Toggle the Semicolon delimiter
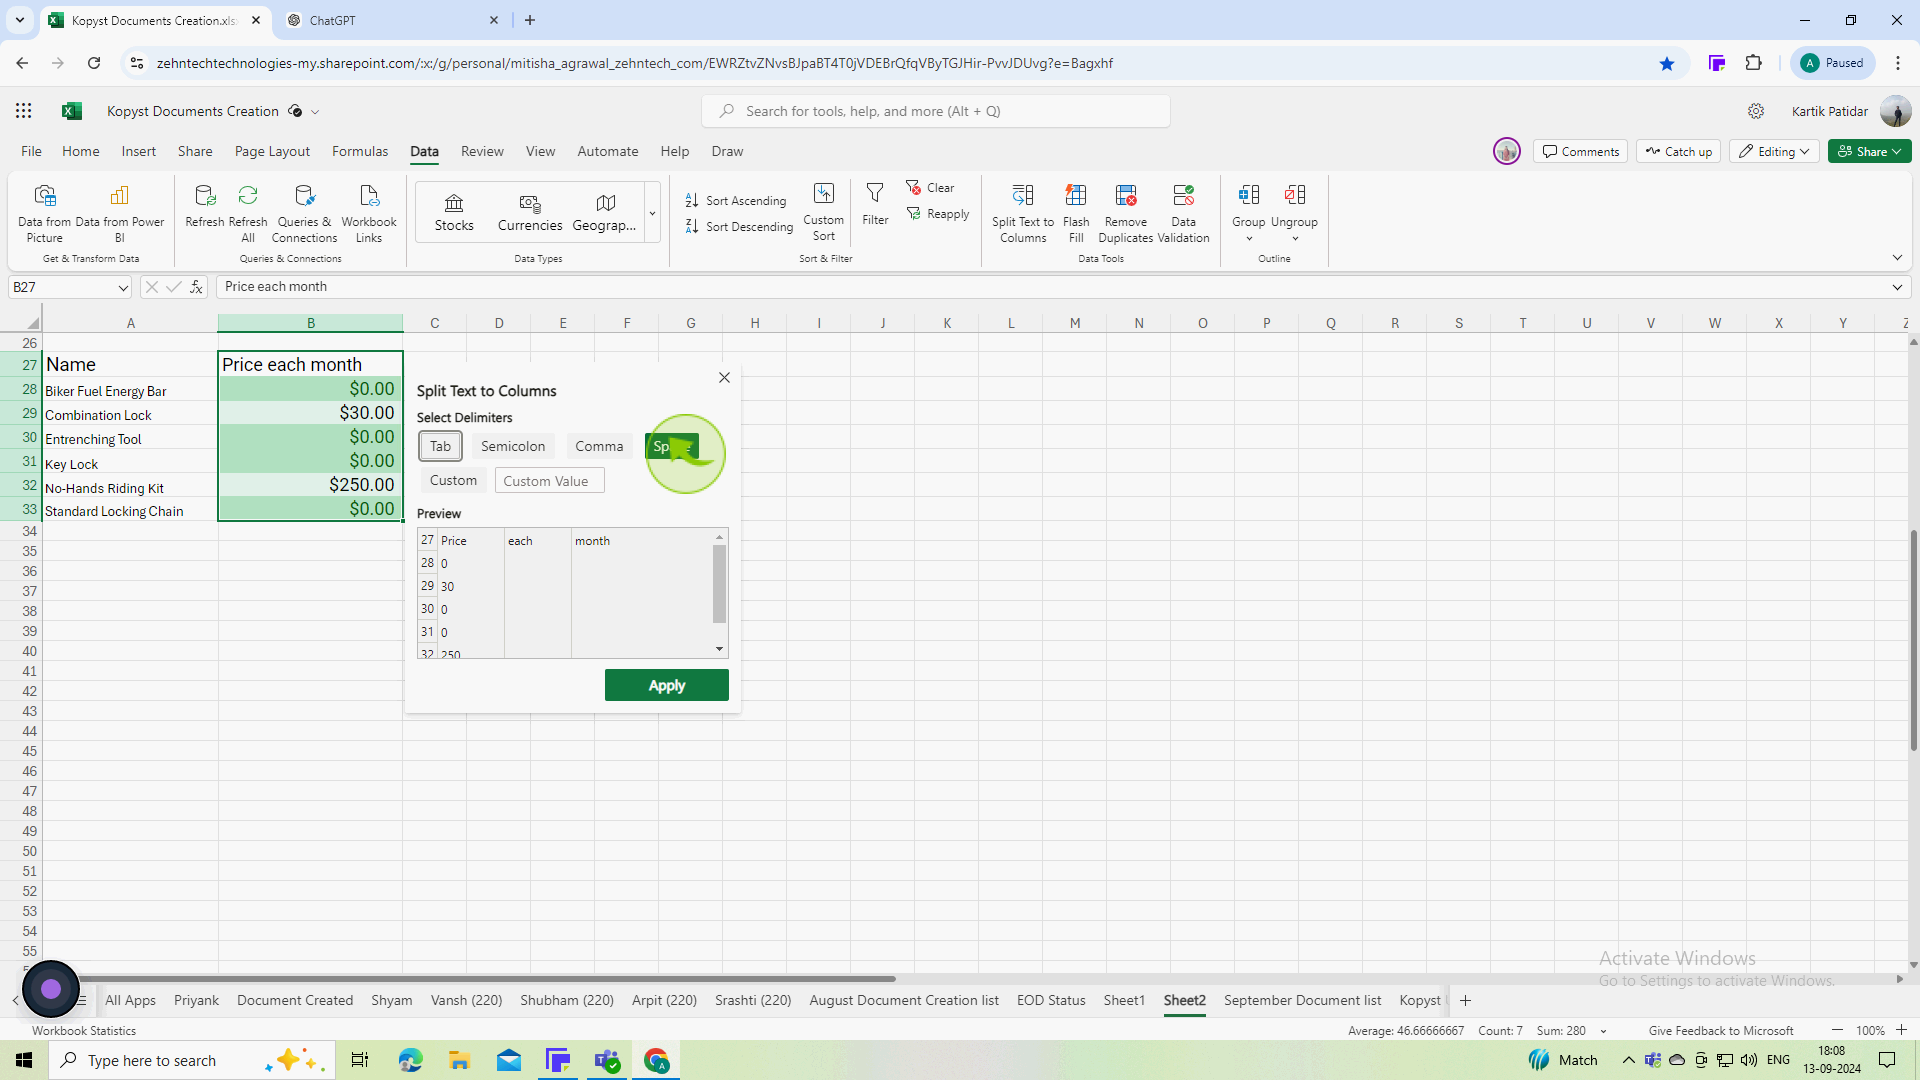 [x=513, y=446]
